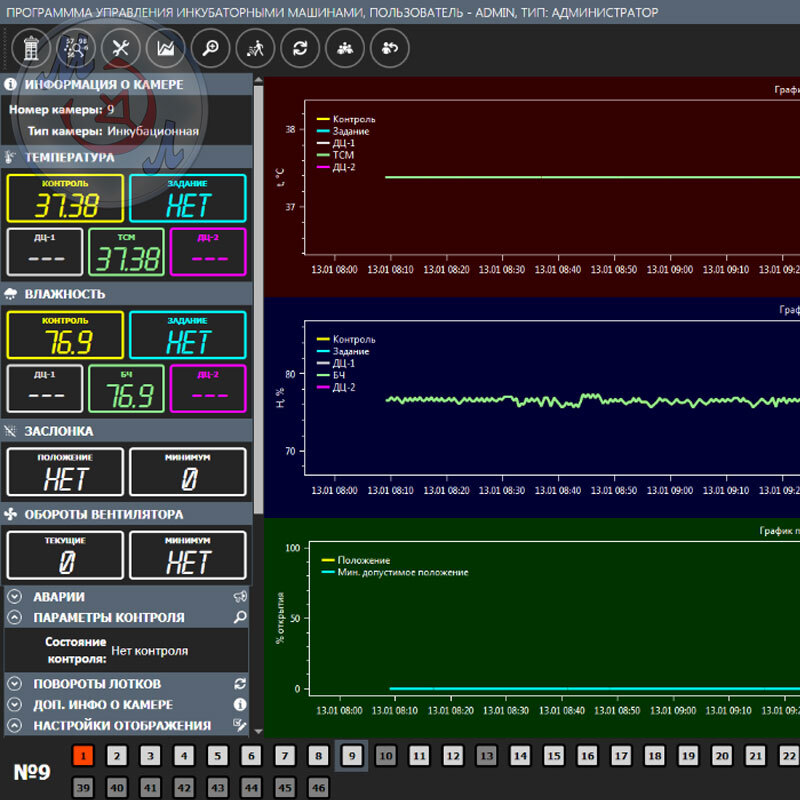This screenshot has width=800, height=800.
Task: Click the left panel vertical scrollbar
Action: (258, 300)
